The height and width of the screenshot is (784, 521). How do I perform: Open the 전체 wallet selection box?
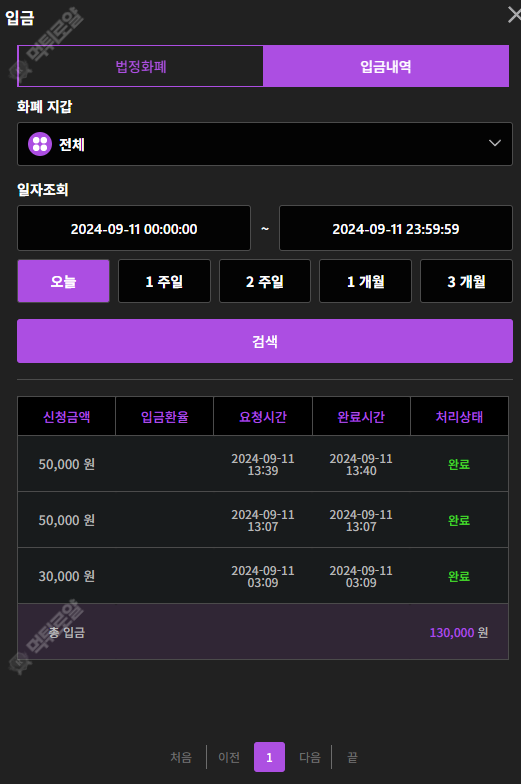[264, 144]
